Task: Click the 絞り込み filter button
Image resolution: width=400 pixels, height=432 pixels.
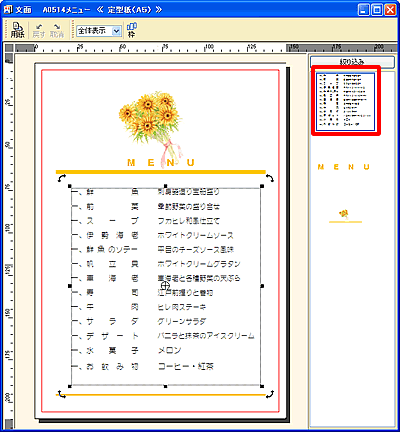Action: [352, 62]
